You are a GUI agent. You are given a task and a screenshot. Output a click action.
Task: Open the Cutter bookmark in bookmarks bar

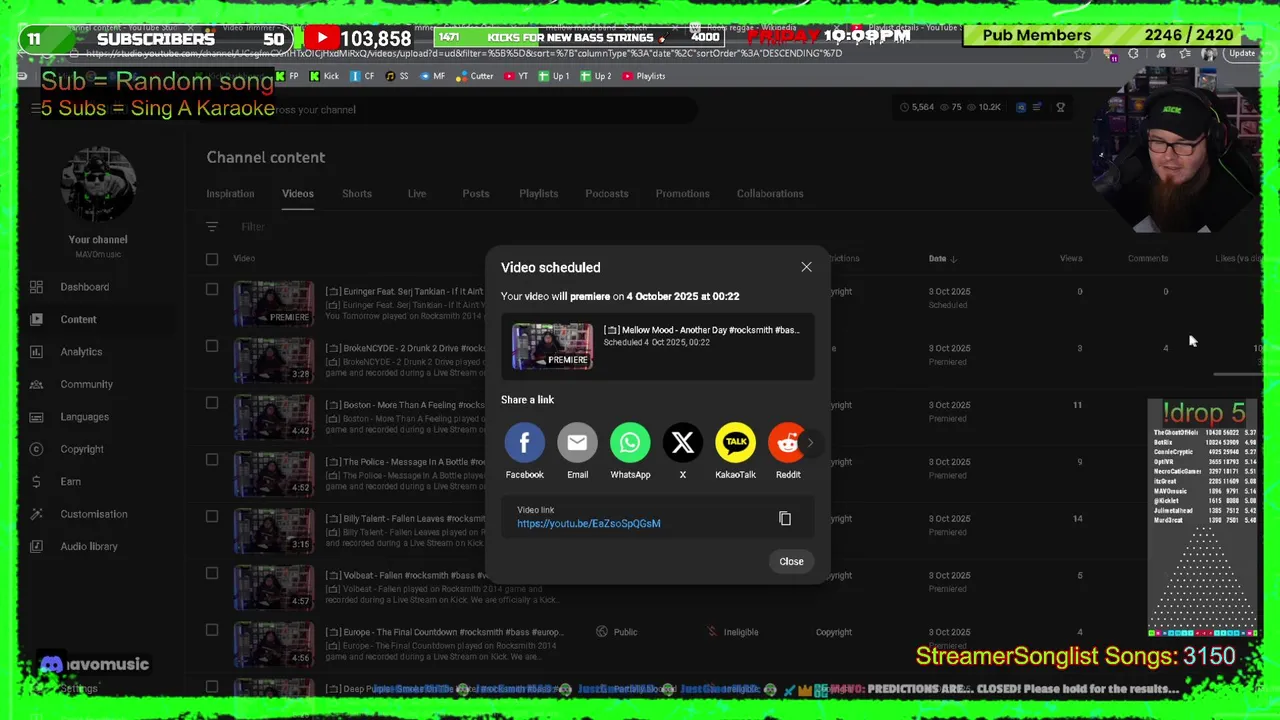tap(474, 76)
